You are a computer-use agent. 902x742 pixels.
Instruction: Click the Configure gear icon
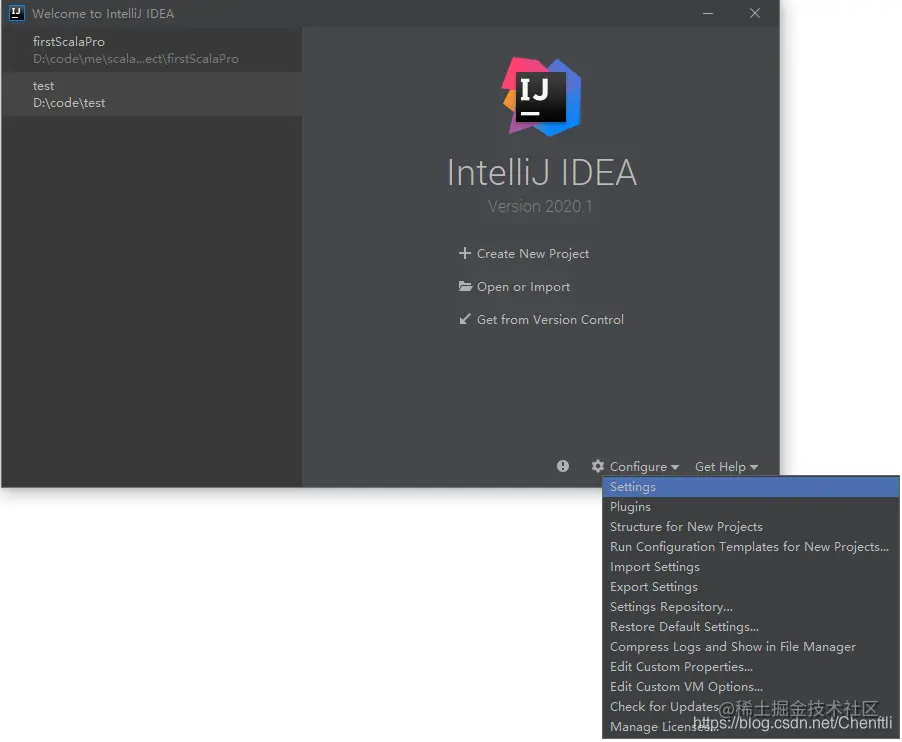click(x=598, y=466)
